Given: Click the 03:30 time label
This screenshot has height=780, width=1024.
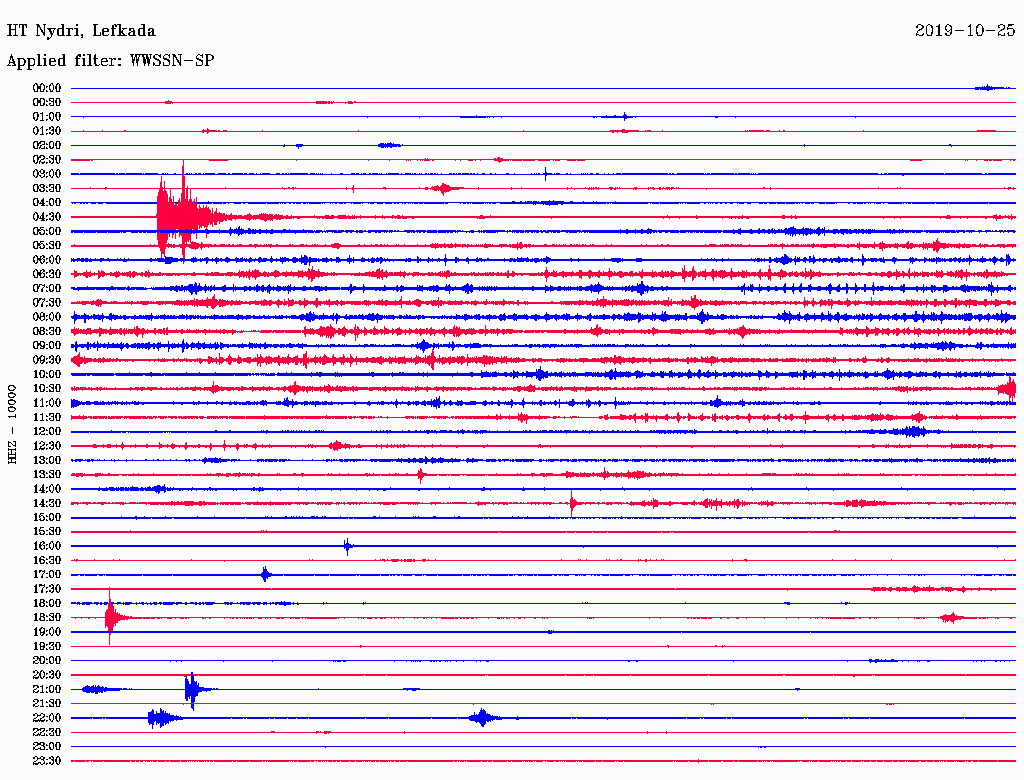Looking at the screenshot, I should (46, 188).
